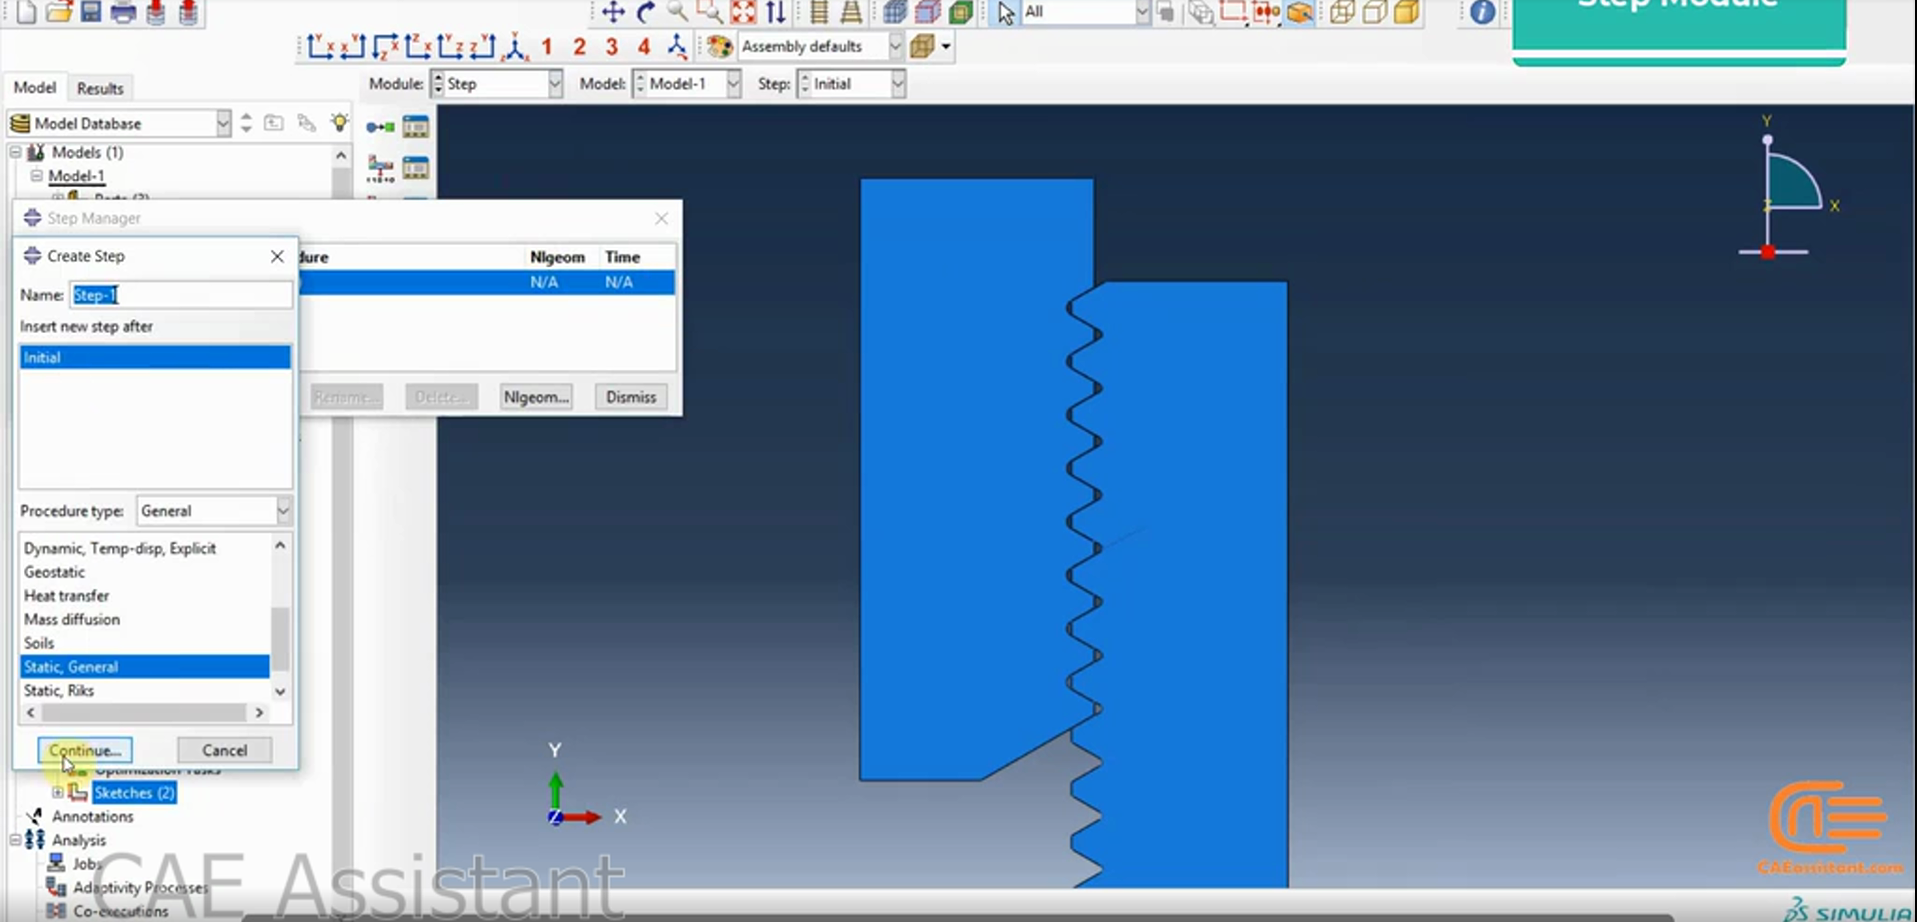Enable shaded render style
1917x922 pixels.
coord(1407,12)
